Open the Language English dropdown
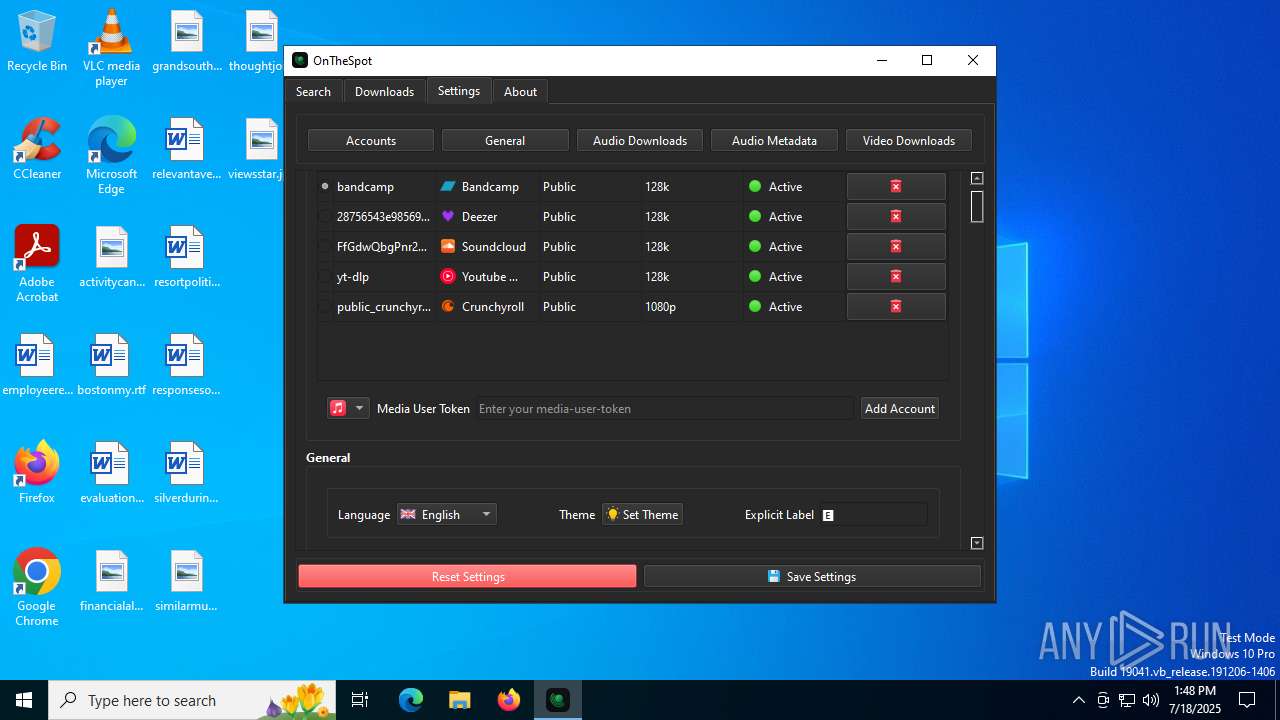The image size is (1280, 720). point(447,514)
